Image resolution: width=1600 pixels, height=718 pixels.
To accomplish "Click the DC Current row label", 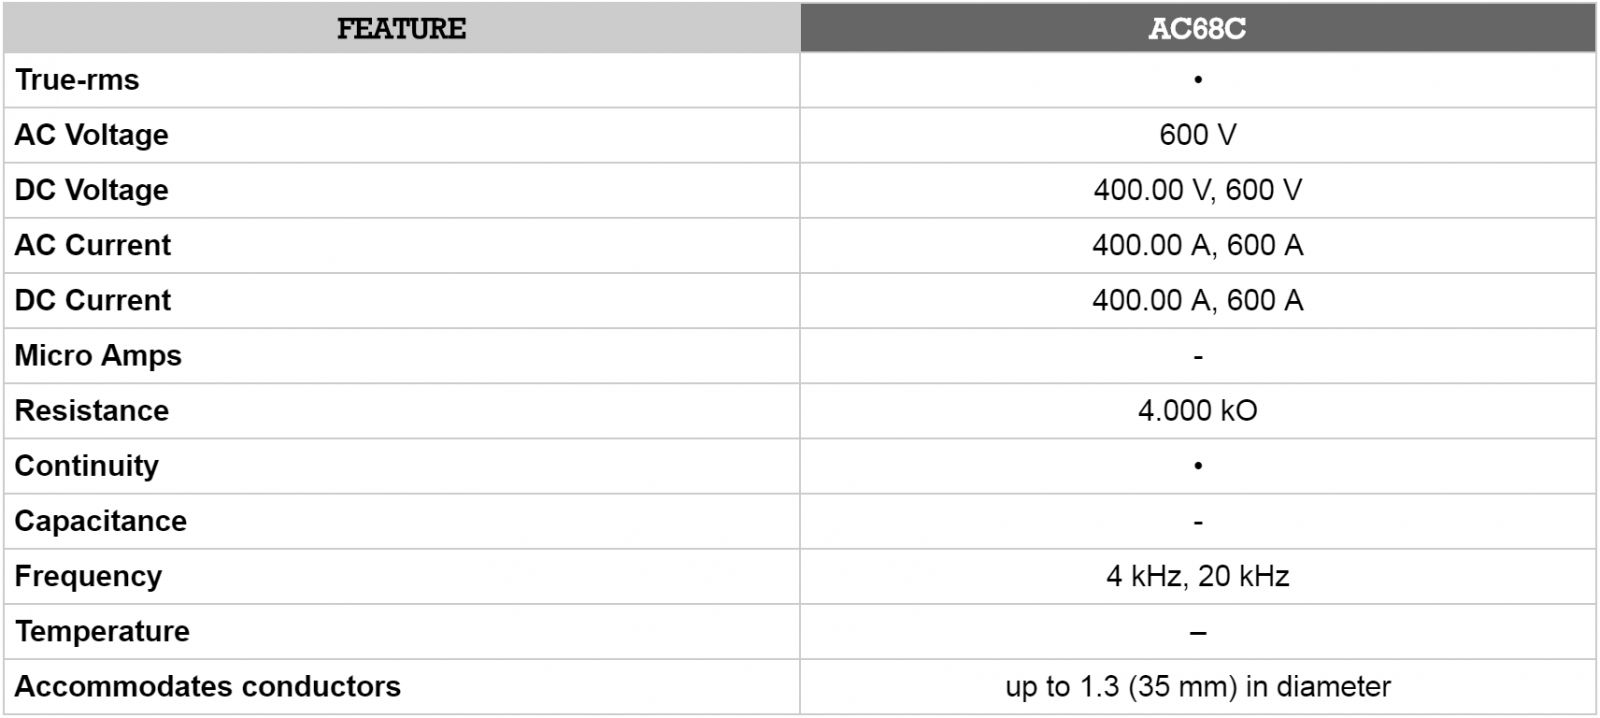I will pyautogui.click(x=92, y=300).
